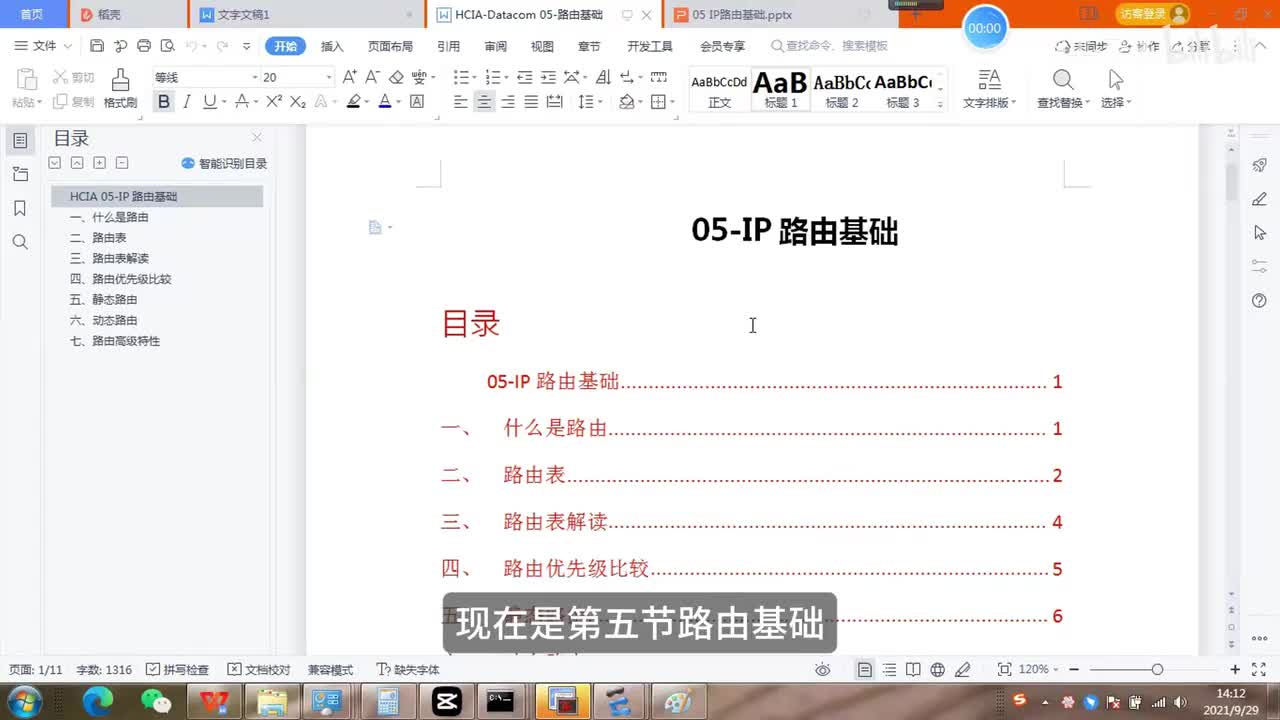Viewport: 1280px width, 720px height.
Task: Click the Print icon in quick access toolbar
Action: (144, 46)
